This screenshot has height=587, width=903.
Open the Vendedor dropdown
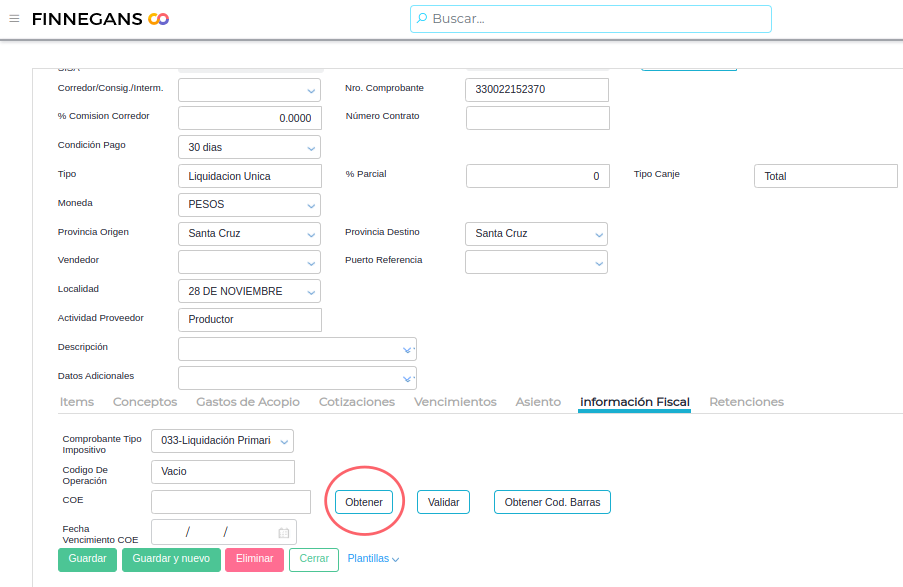(x=311, y=263)
